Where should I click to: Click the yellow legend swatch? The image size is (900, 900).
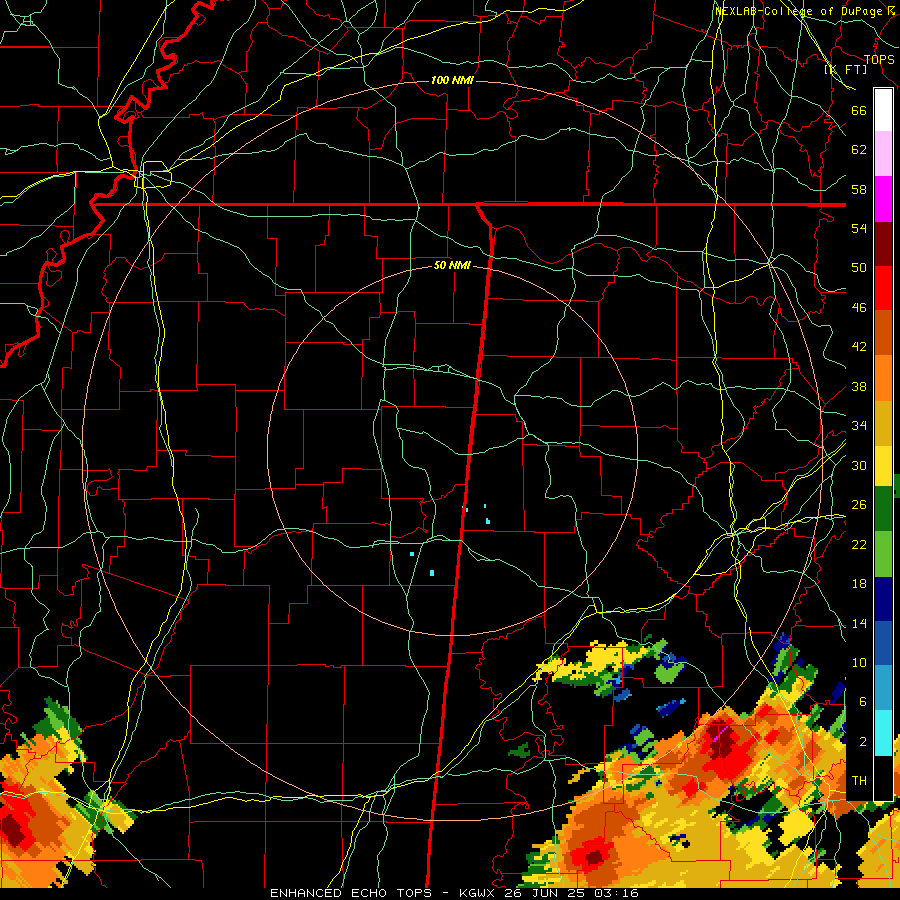click(883, 466)
